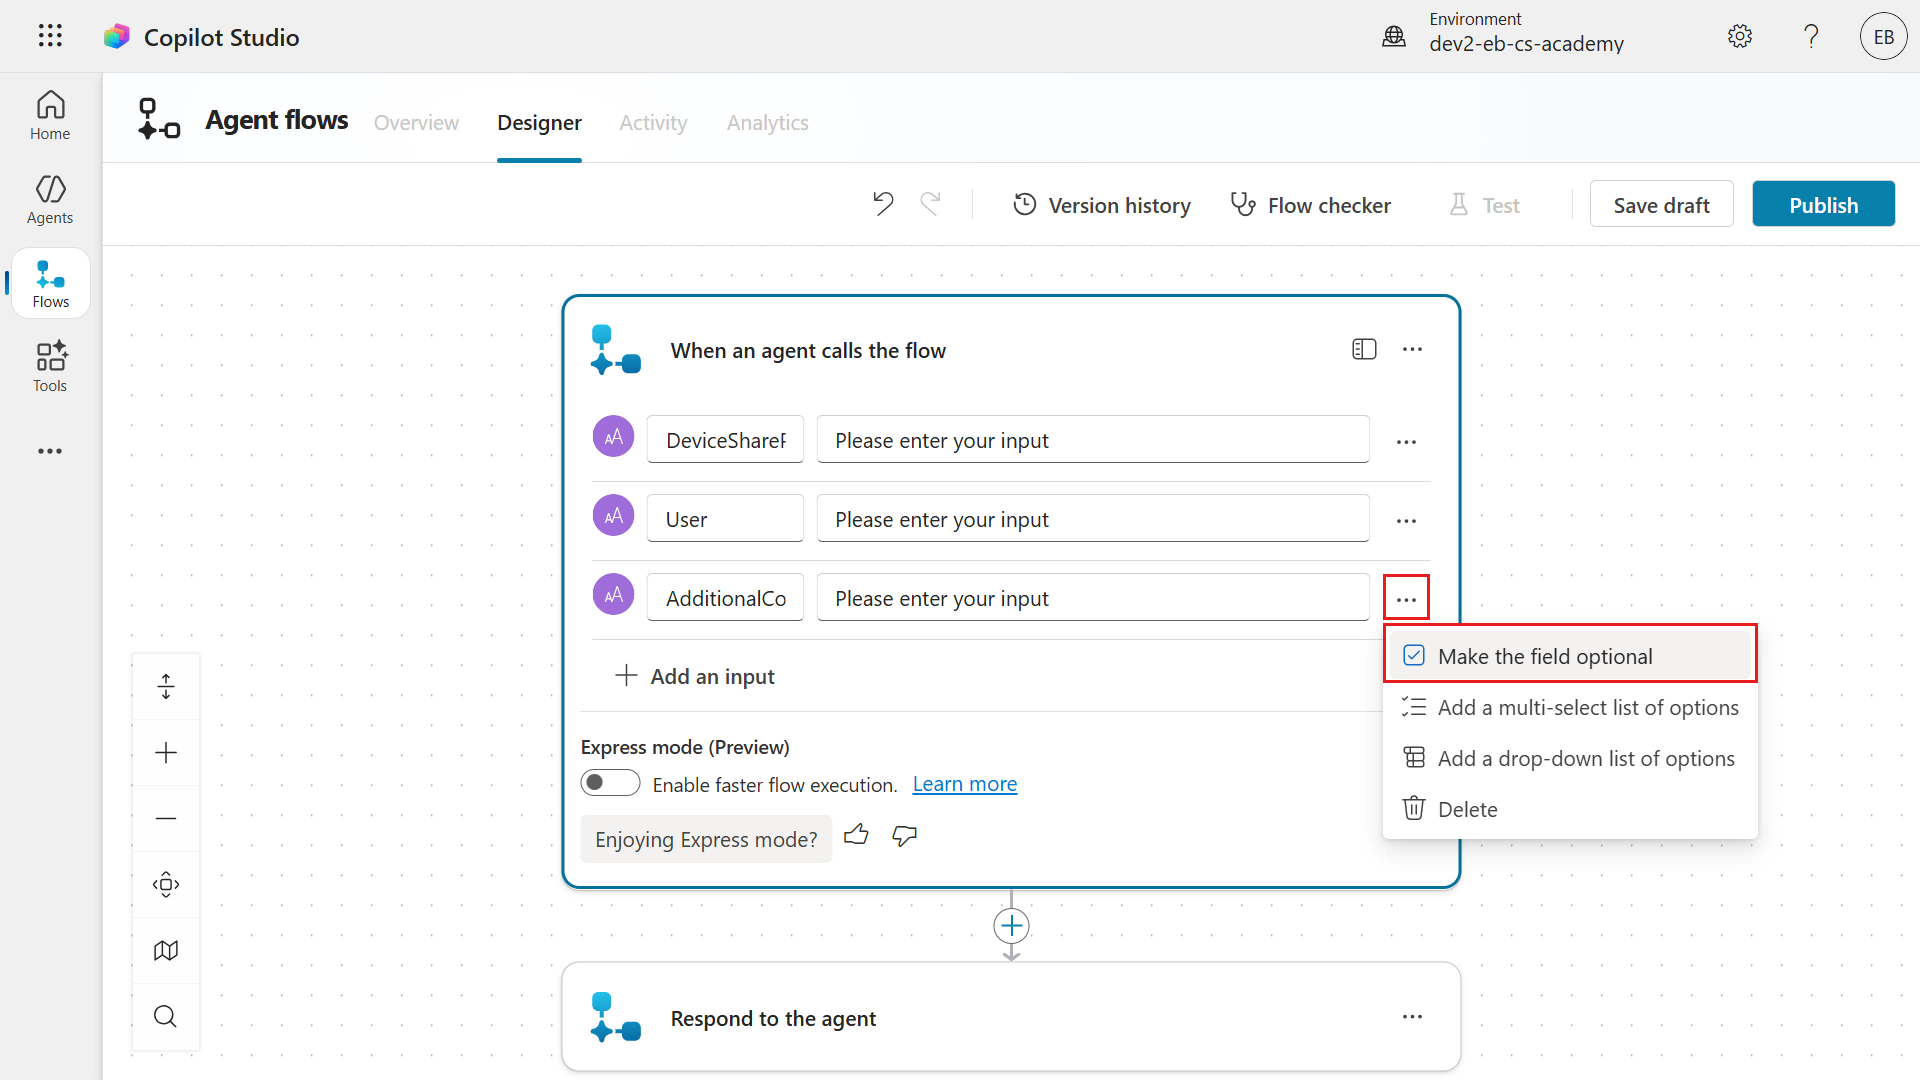Select Add a drop-down list of options

point(1585,758)
